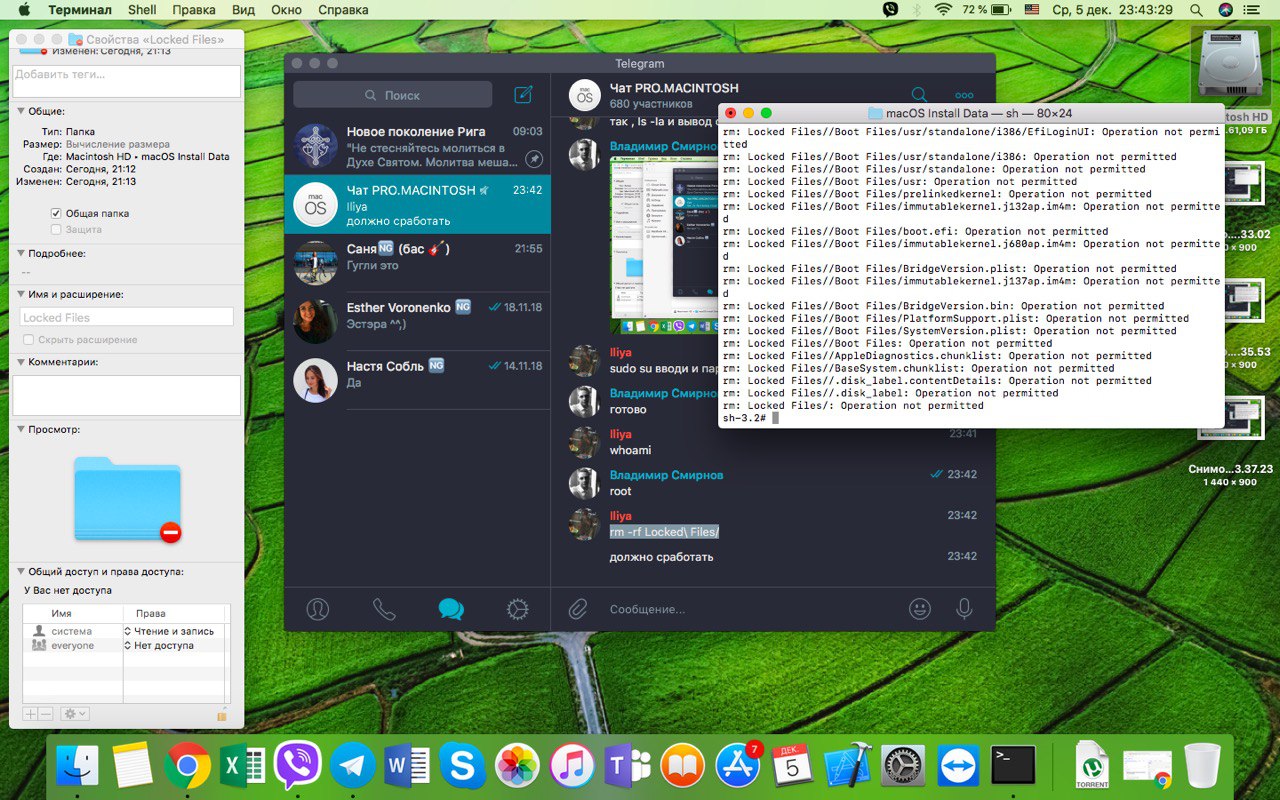Open the Окно menu

pyautogui.click(x=286, y=10)
